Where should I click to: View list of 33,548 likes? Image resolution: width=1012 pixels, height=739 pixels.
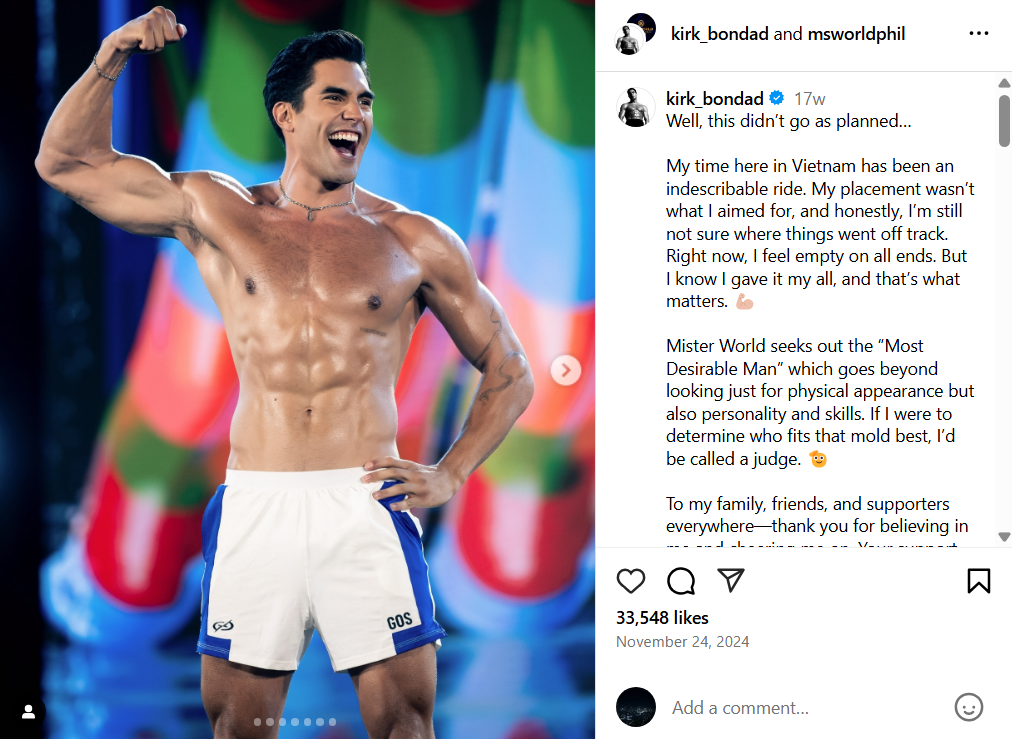point(662,618)
